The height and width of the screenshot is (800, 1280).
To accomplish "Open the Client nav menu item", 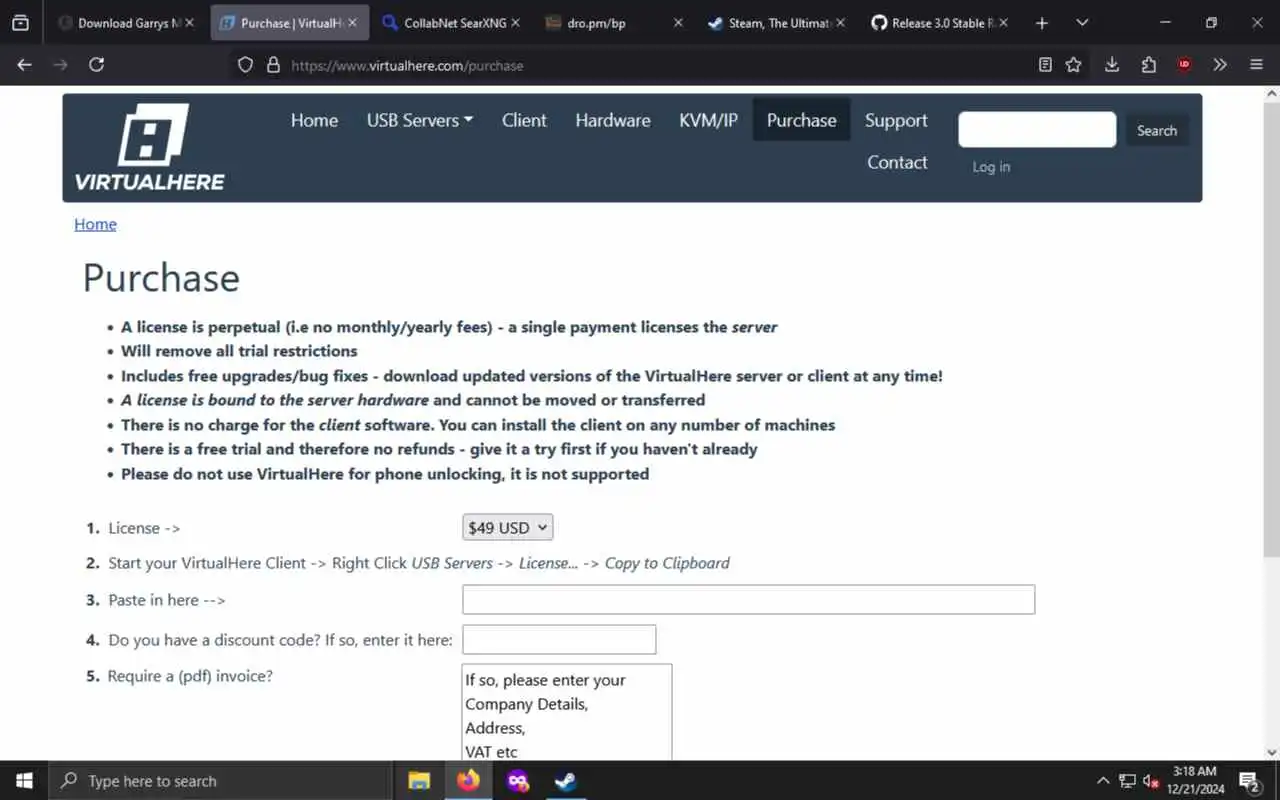I will [x=524, y=120].
